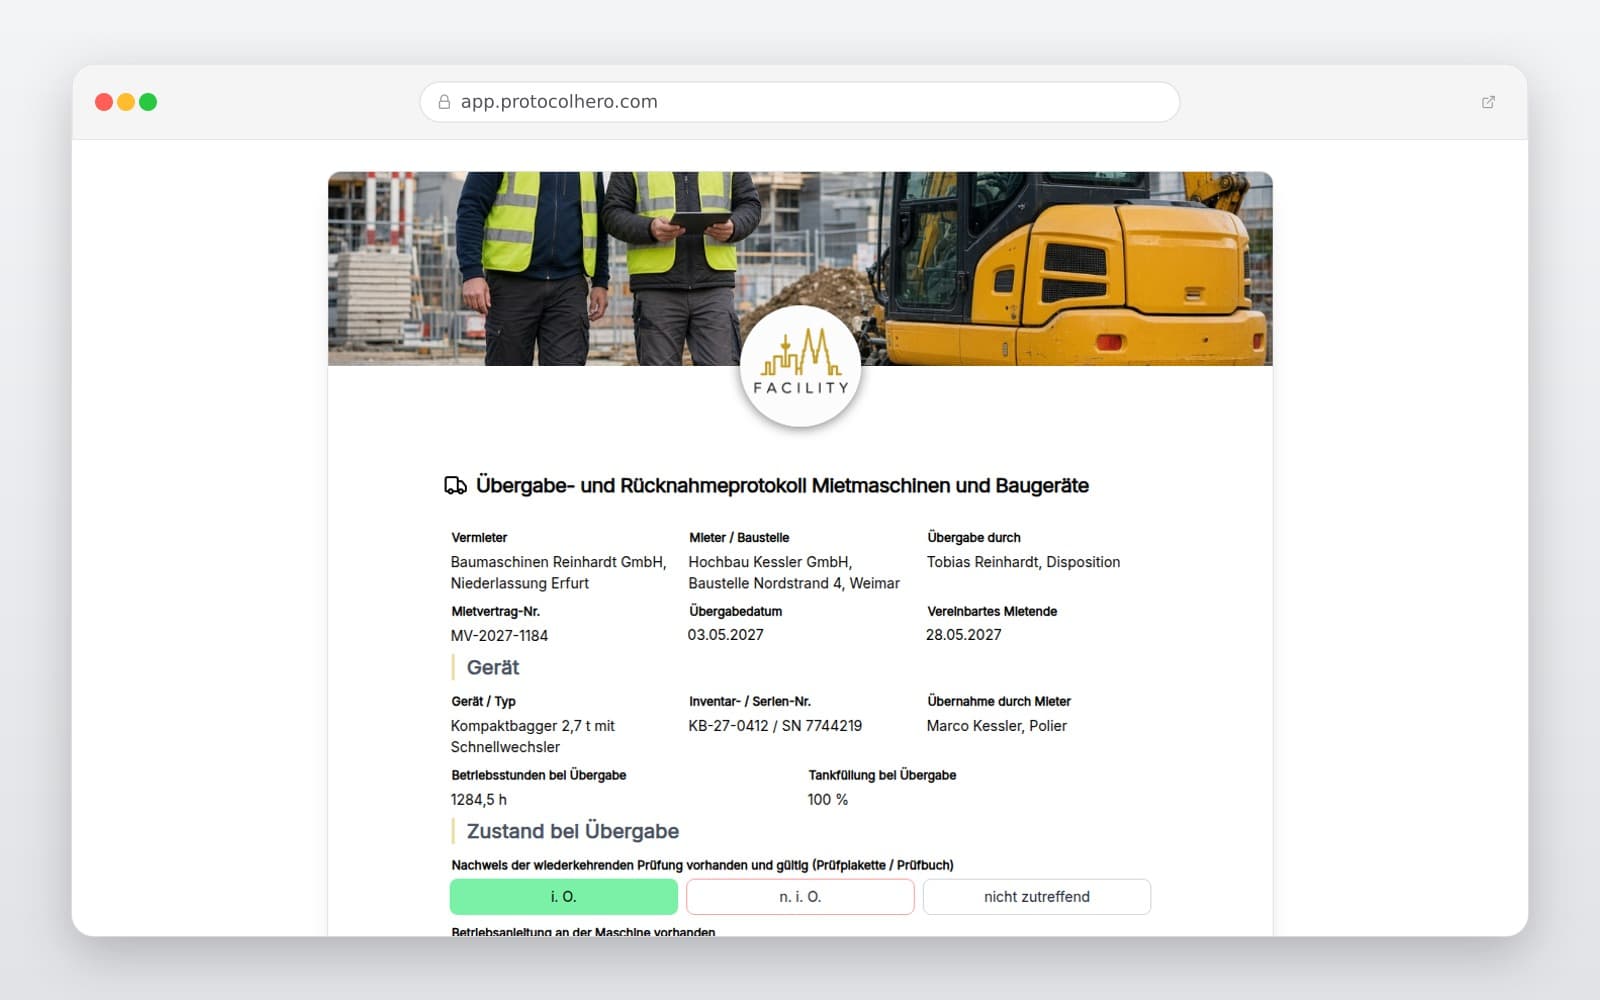Choose 'nicht zutreffend' for Prüfung Nachweis
This screenshot has height=1000, width=1600.
pyautogui.click(x=1037, y=897)
